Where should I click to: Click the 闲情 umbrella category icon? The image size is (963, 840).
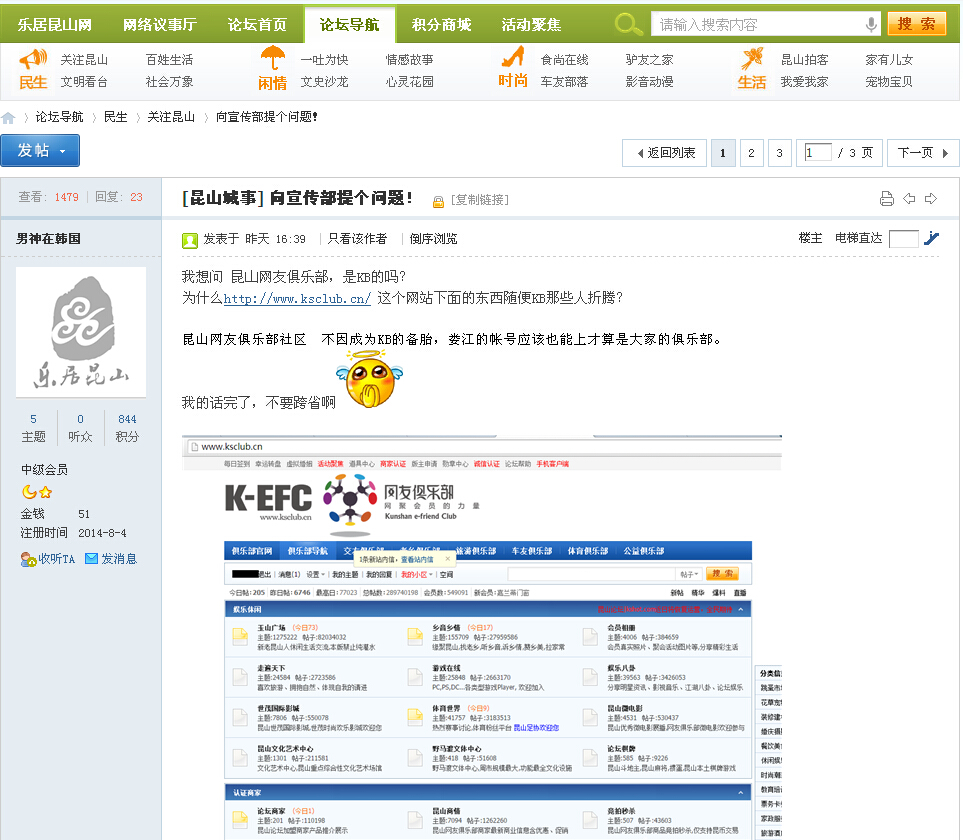click(272, 60)
